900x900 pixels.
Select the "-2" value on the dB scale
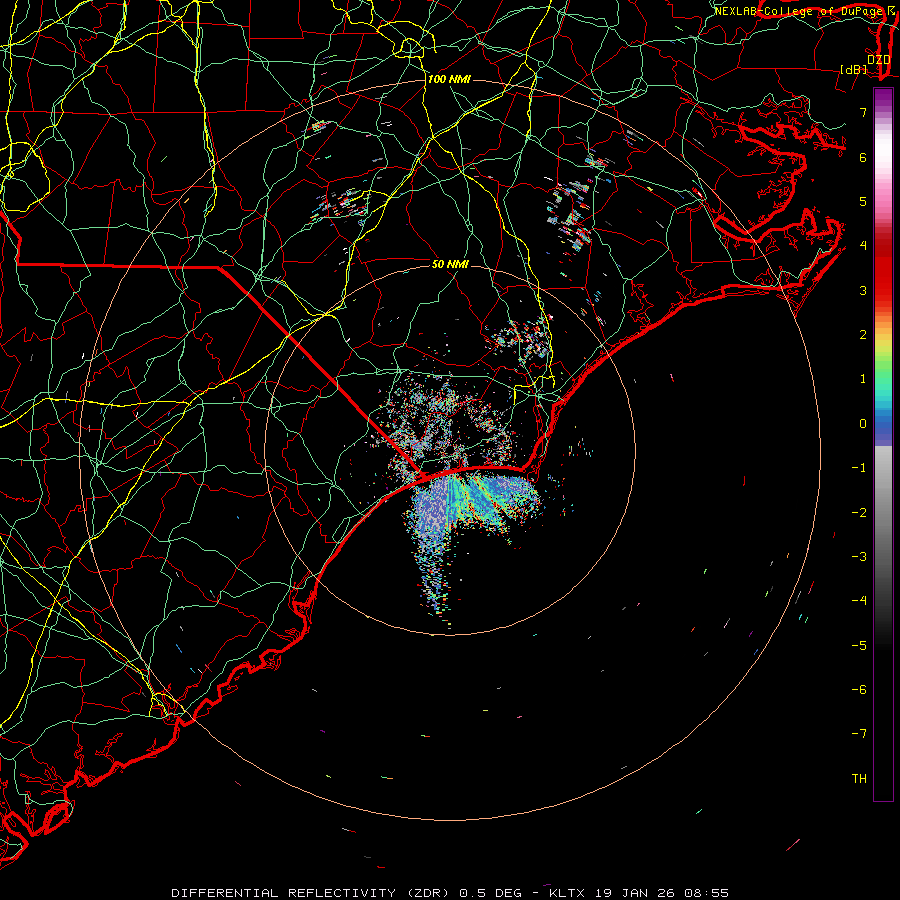pos(859,513)
